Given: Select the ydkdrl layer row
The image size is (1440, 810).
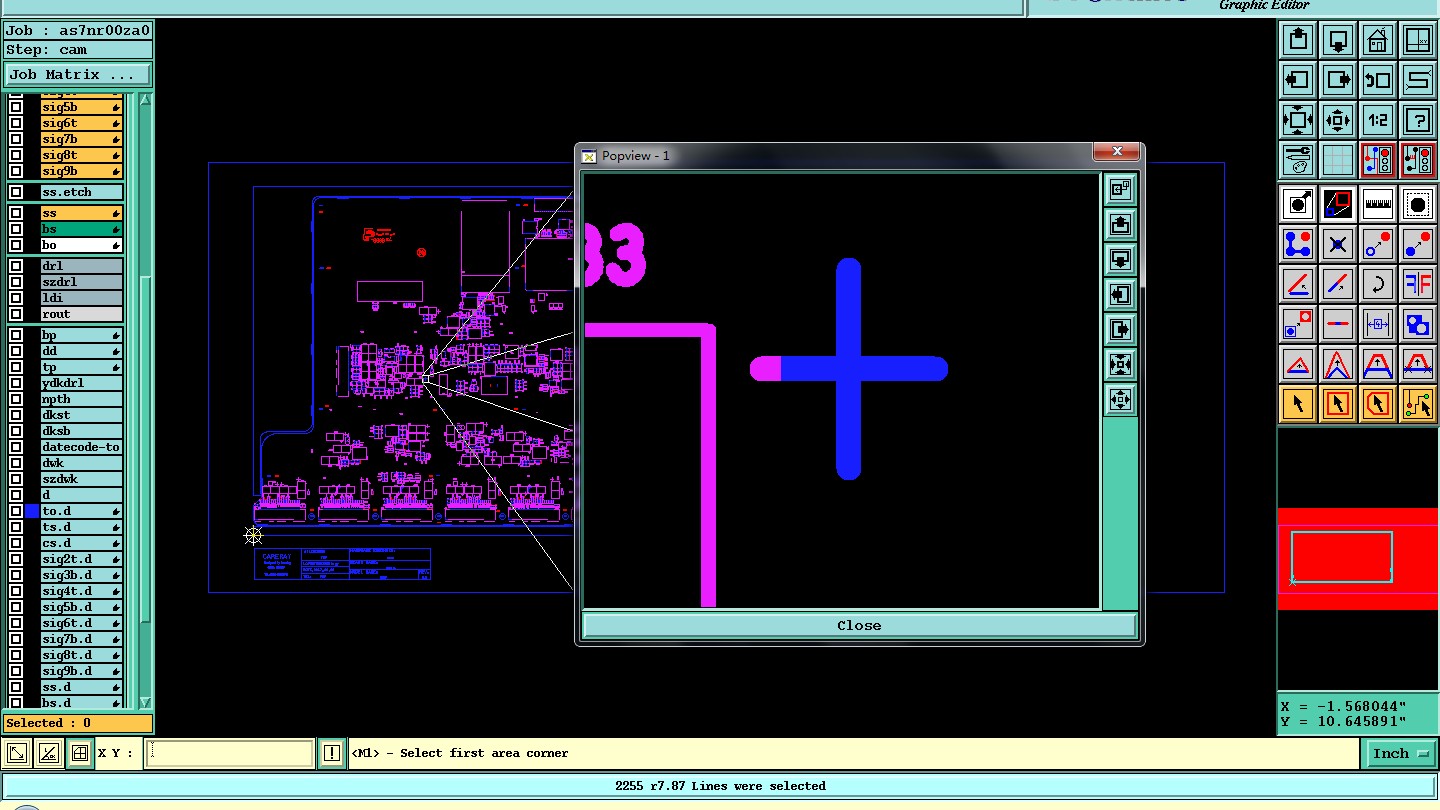Looking at the screenshot, I should point(81,383).
